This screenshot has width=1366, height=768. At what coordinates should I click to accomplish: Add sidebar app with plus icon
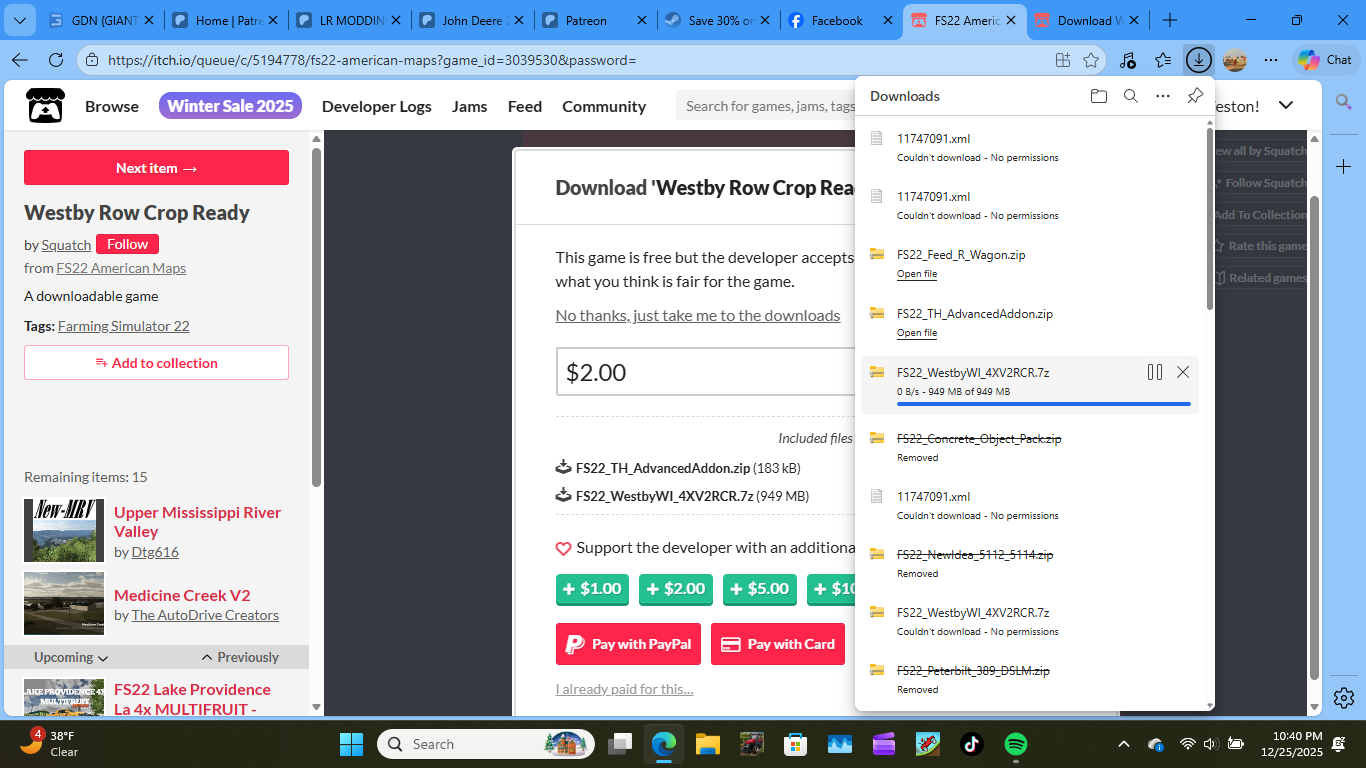click(x=1344, y=166)
